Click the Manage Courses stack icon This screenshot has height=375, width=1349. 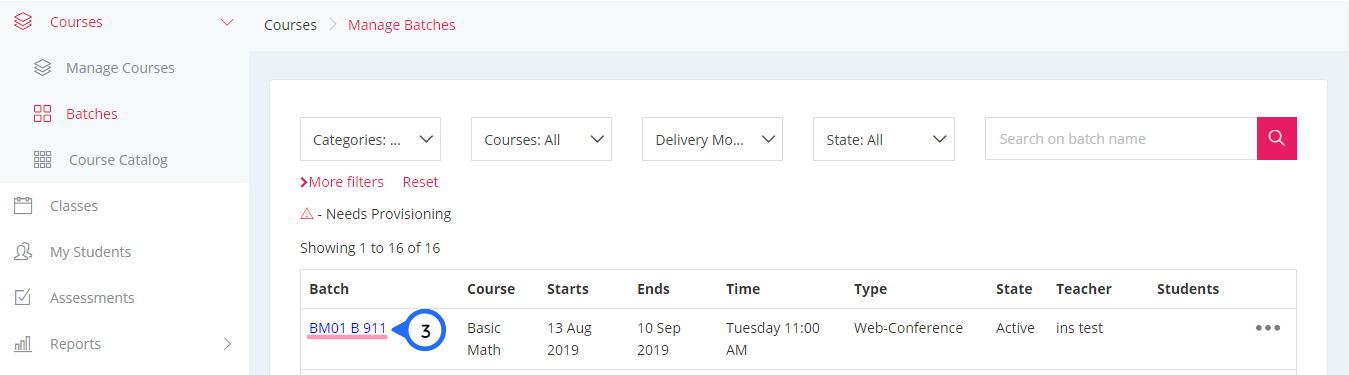tap(42, 68)
